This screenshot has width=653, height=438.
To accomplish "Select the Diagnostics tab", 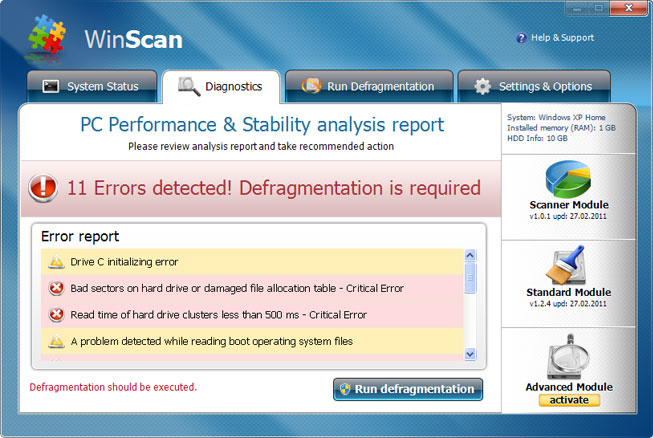I will click(x=221, y=87).
